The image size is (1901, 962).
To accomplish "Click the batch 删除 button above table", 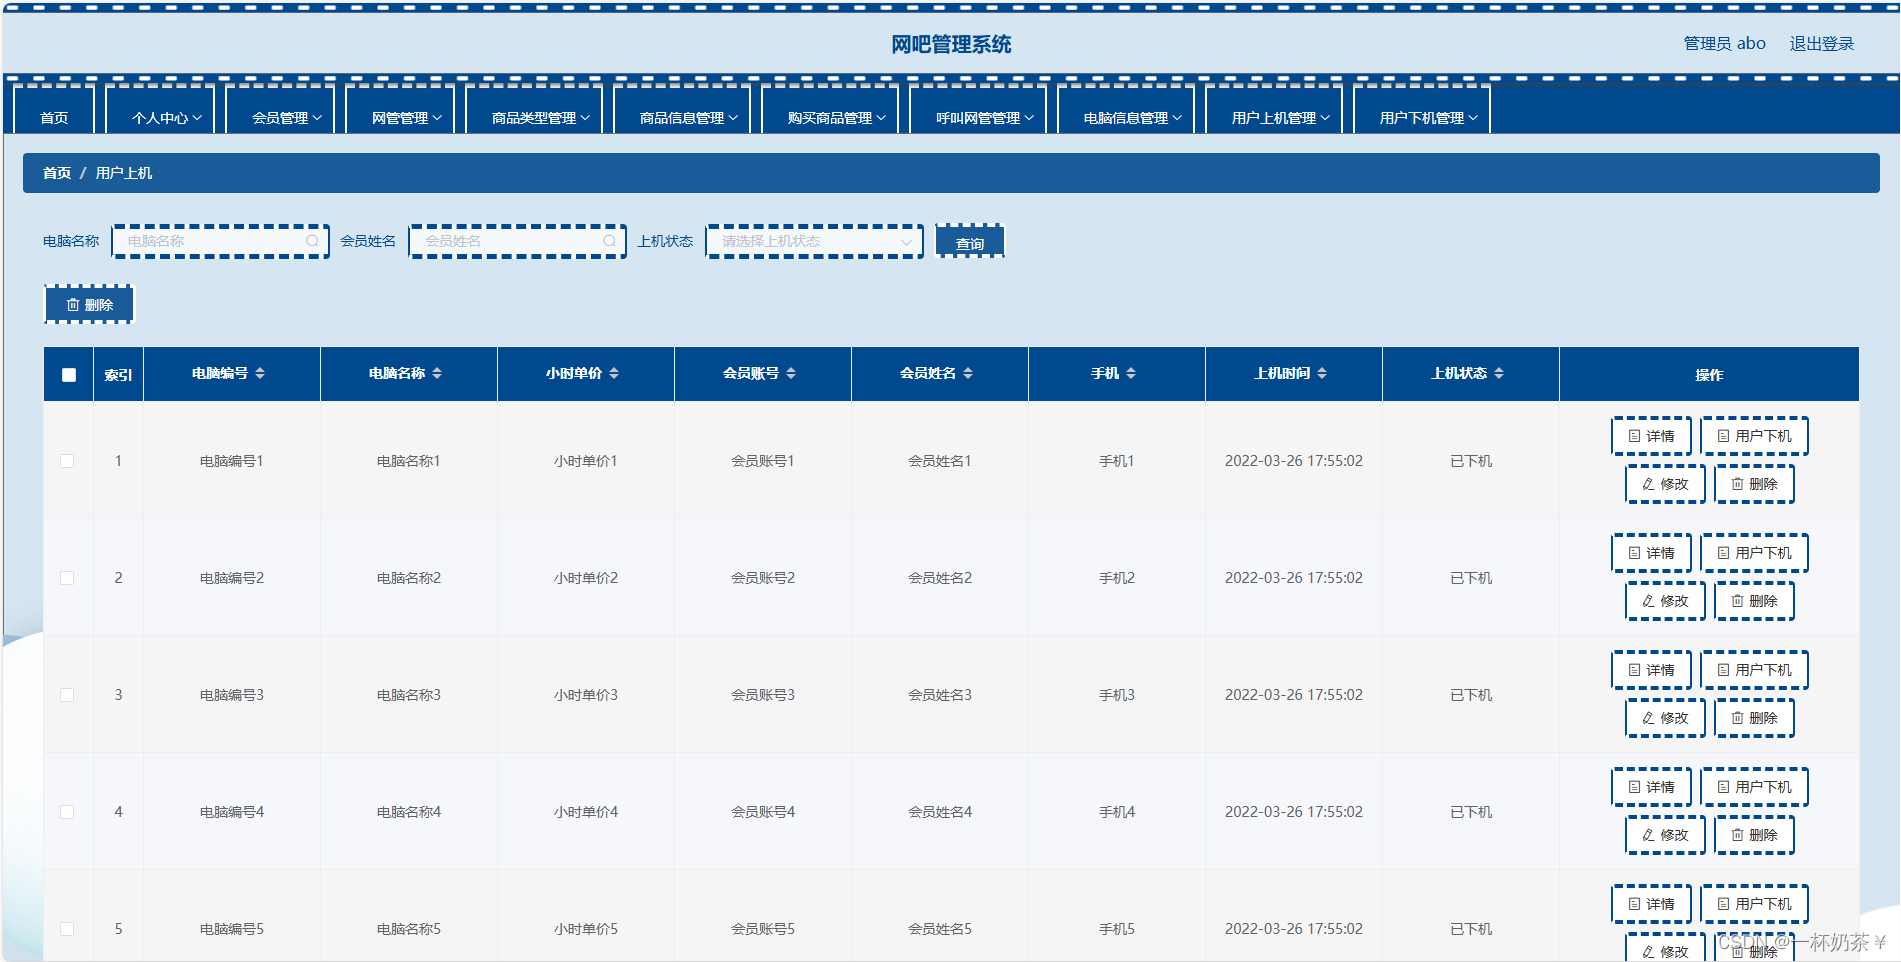I will [x=89, y=305].
